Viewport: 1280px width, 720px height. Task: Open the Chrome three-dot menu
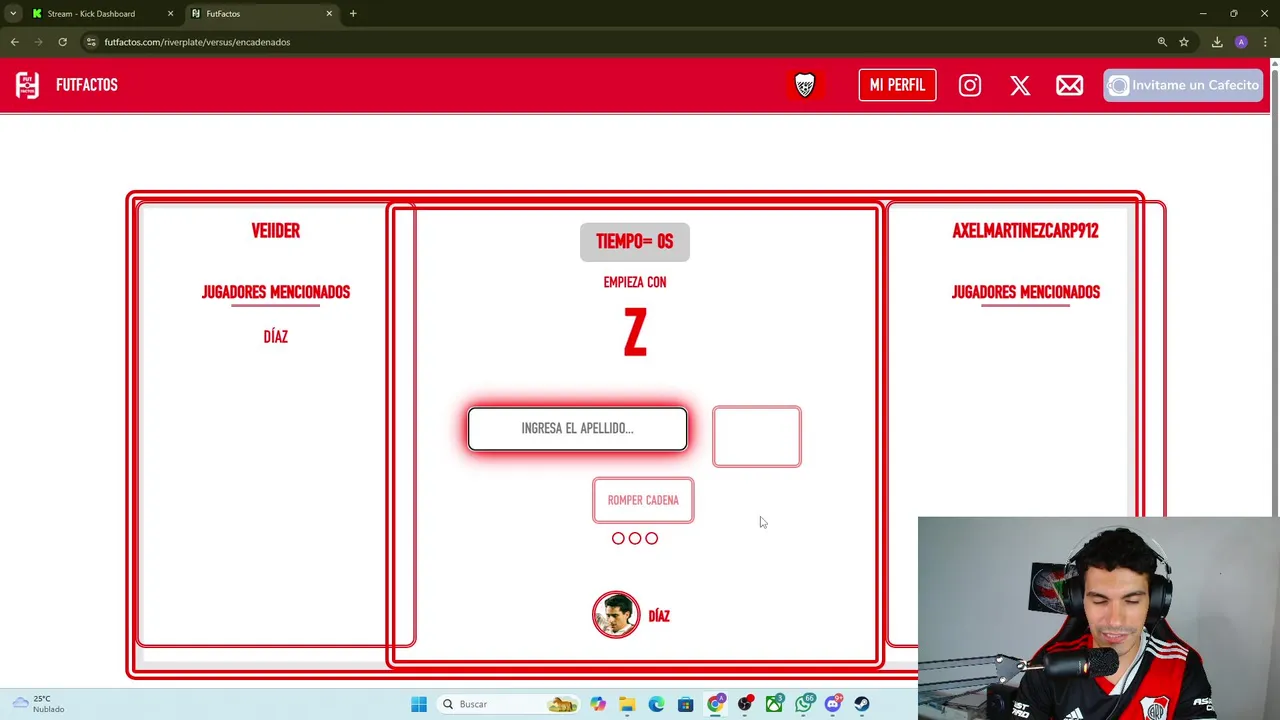click(1265, 42)
